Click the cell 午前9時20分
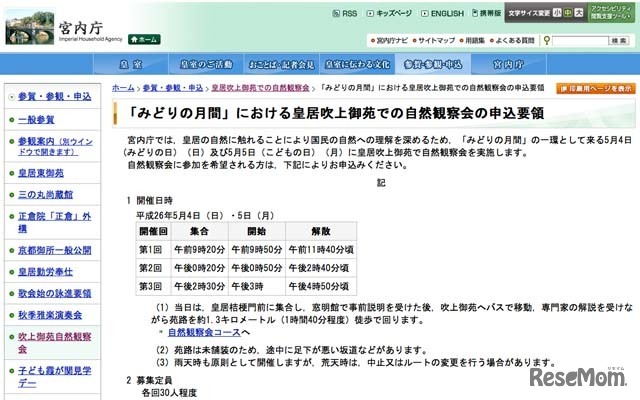640x400 pixels. point(200,249)
